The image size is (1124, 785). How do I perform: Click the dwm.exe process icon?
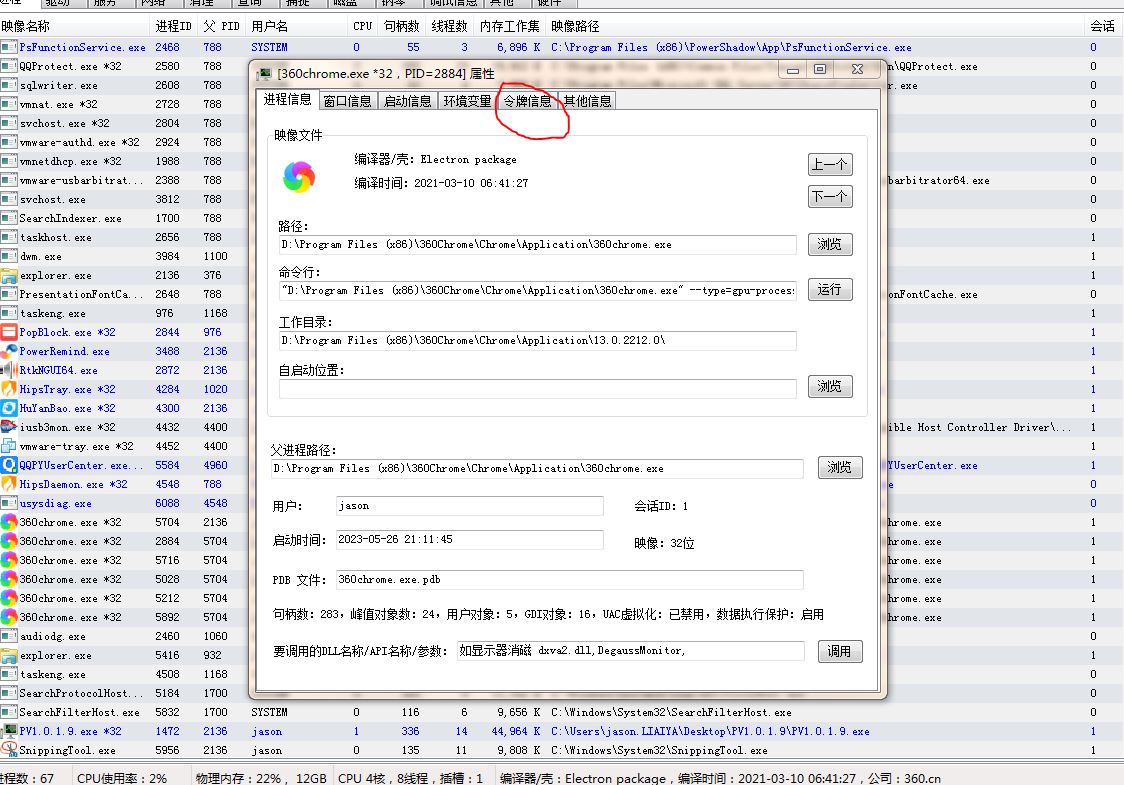[9, 256]
